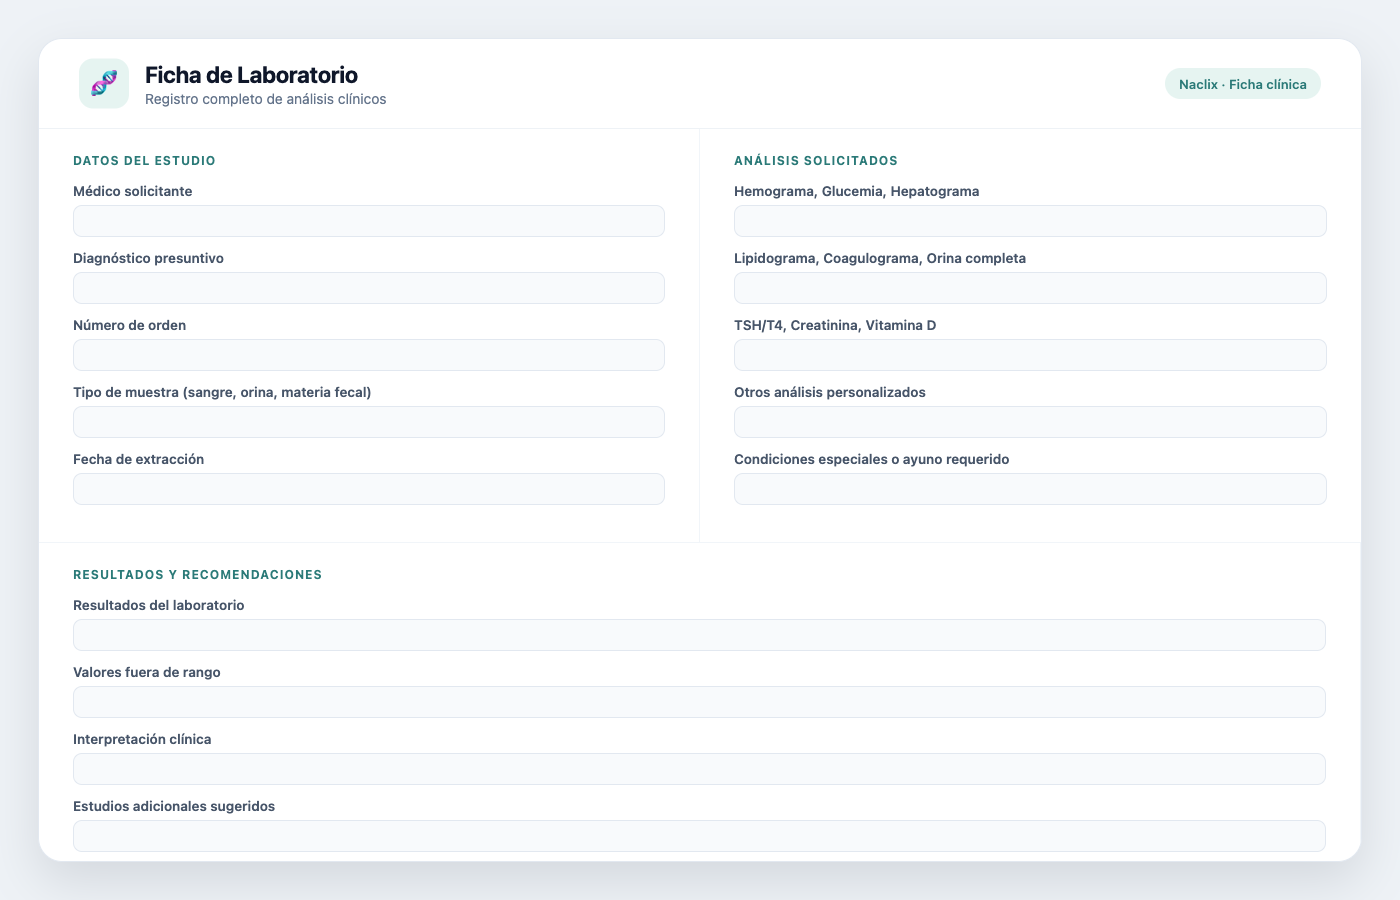Select the Fecha de extracción field
1400x900 pixels.
(369, 489)
